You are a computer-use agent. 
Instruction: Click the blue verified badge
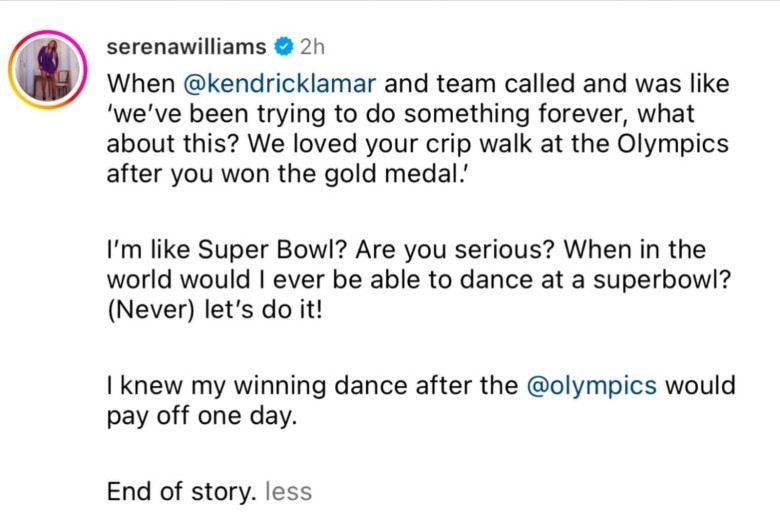[x=284, y=47]
